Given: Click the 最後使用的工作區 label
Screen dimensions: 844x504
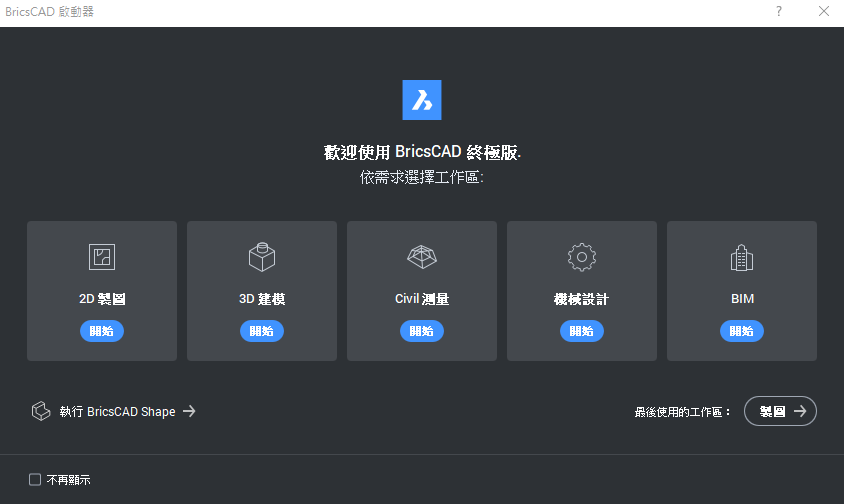Looking at the screenshot, I should pos(683,412).
